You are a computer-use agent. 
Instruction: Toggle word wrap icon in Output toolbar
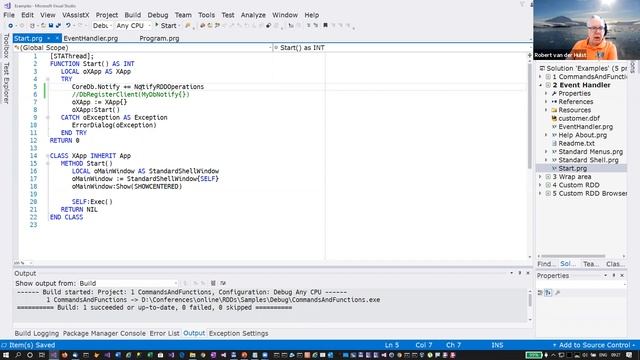tap(223, 283)
